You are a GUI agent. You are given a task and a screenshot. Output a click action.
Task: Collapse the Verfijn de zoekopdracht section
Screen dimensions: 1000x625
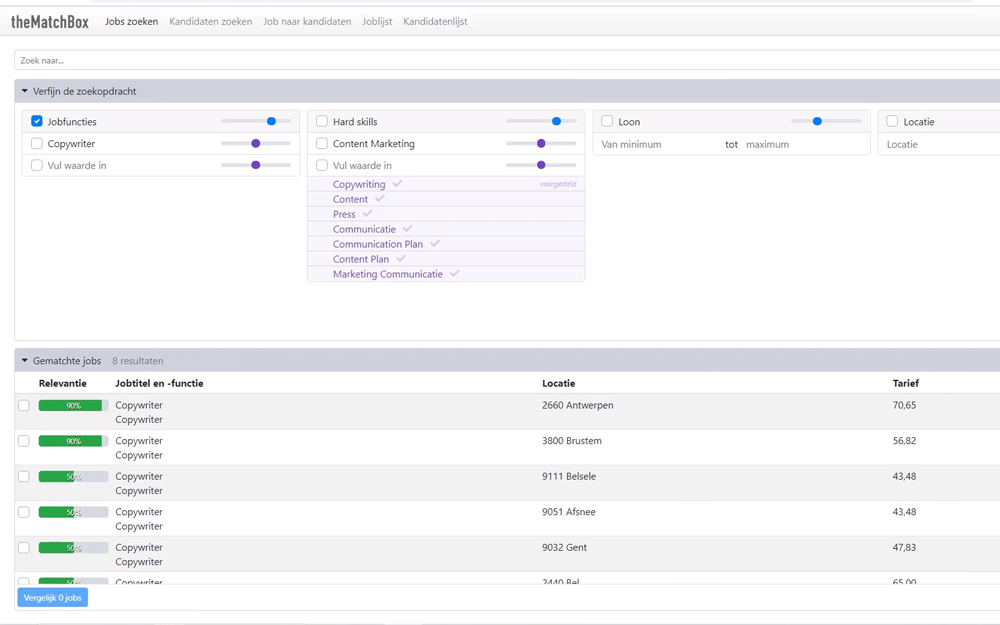tap(24, 89)
